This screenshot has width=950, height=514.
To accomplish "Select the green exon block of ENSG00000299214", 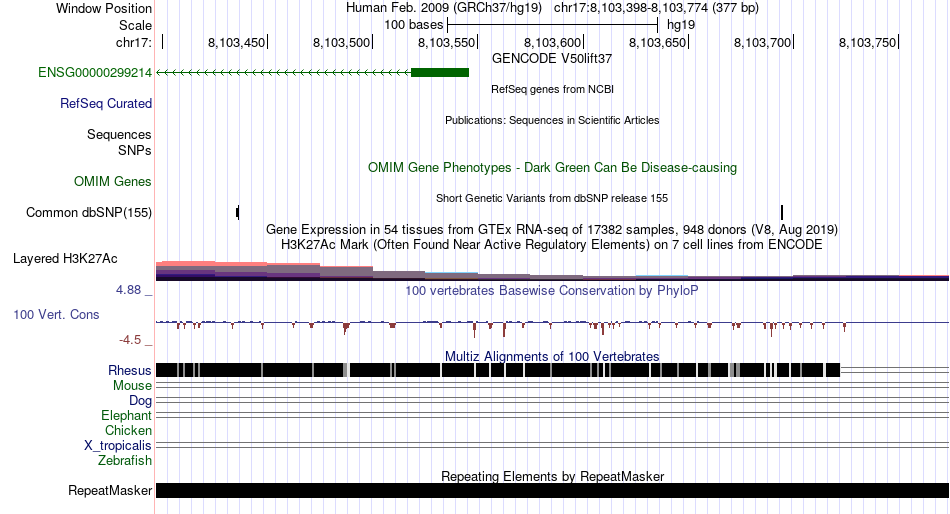I will tap(440, 73).
